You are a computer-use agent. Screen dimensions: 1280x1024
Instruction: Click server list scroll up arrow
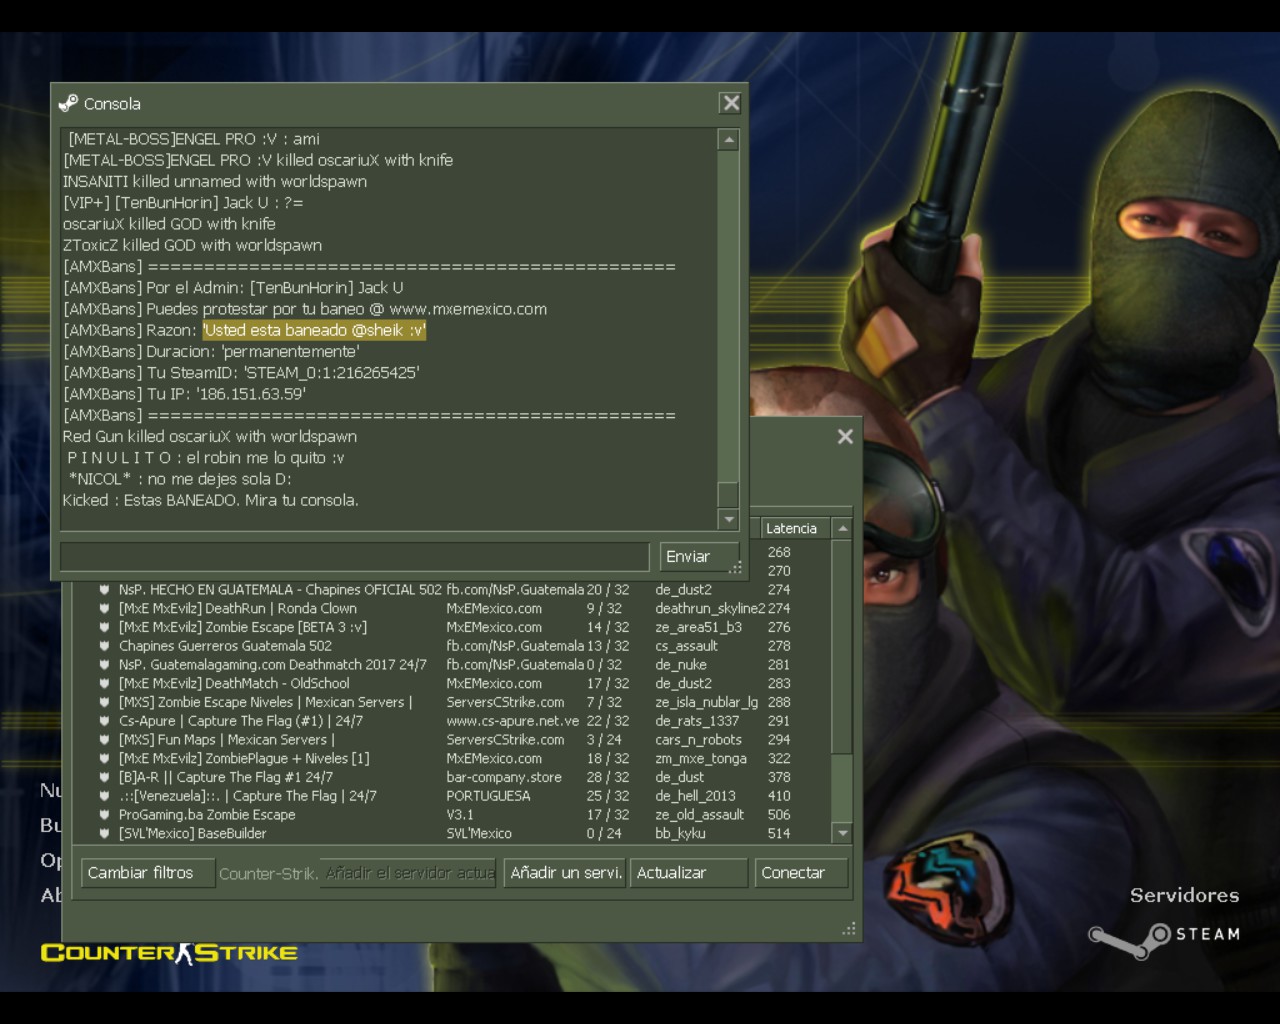coord(842,528)
